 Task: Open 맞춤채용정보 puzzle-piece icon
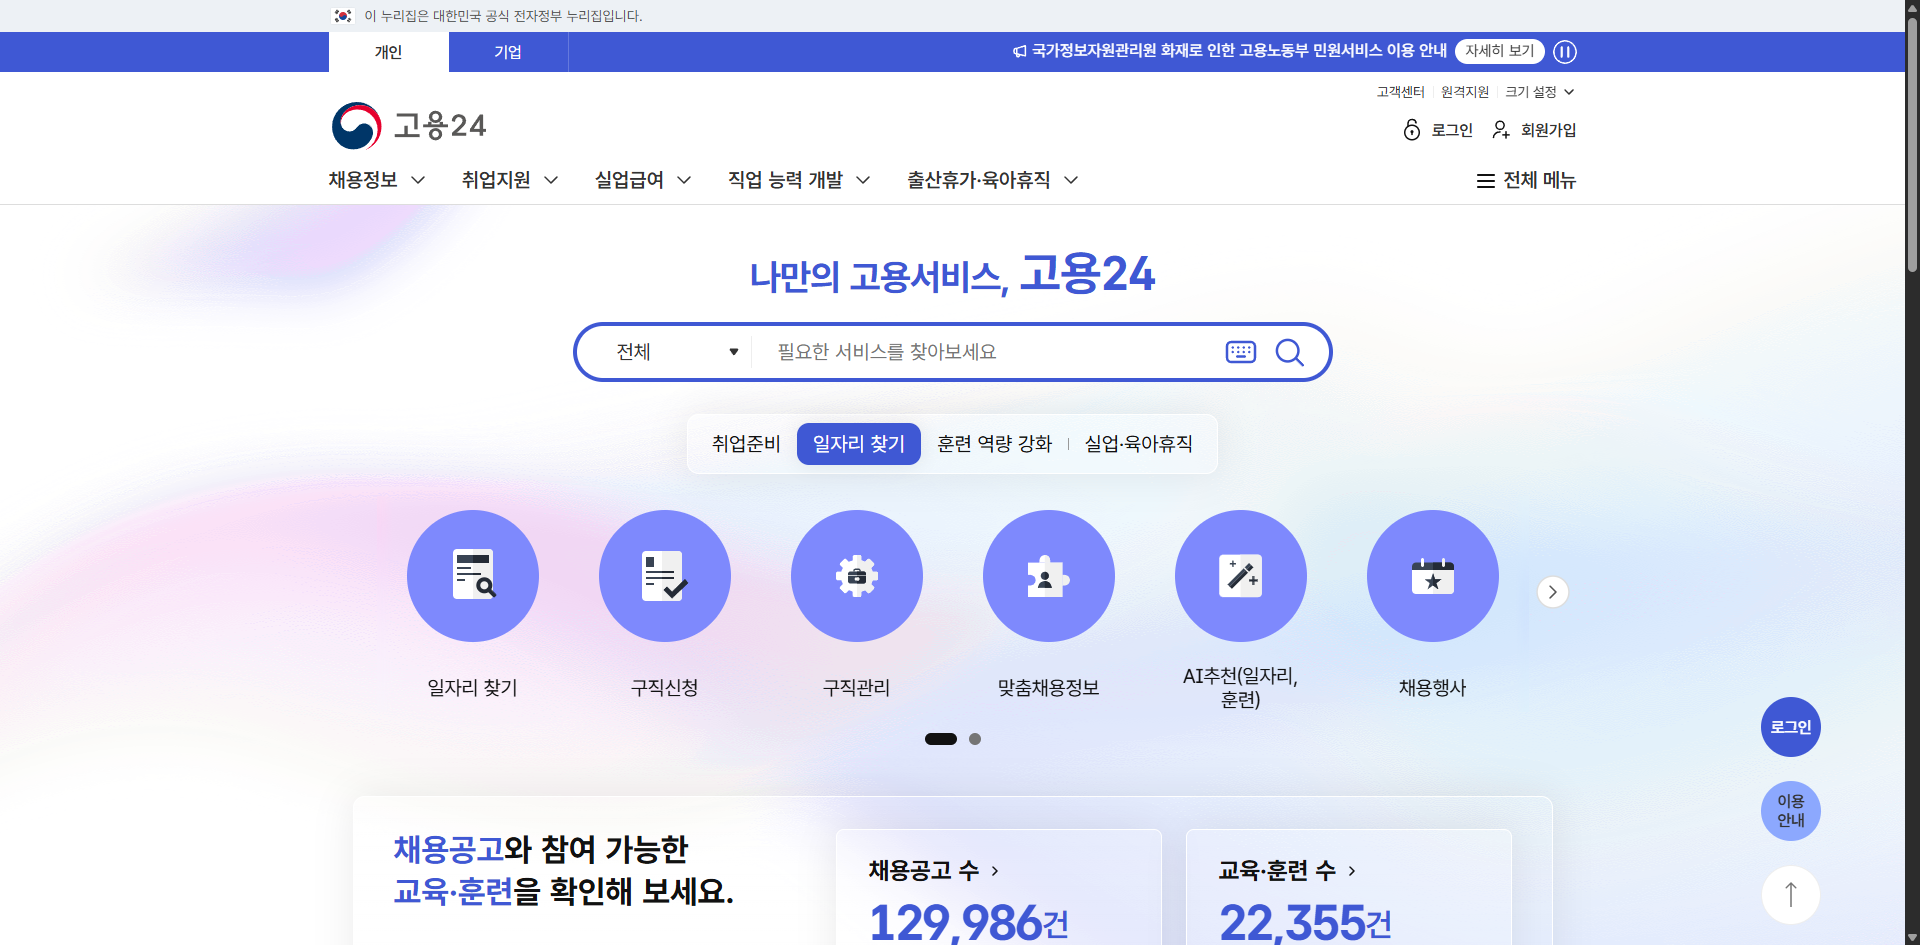coord(1048,576)
